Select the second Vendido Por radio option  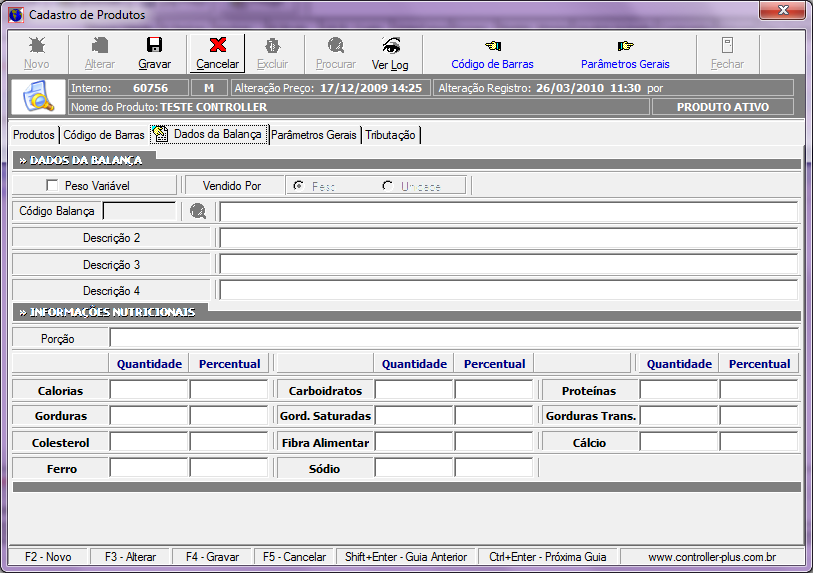click(387, 185)
